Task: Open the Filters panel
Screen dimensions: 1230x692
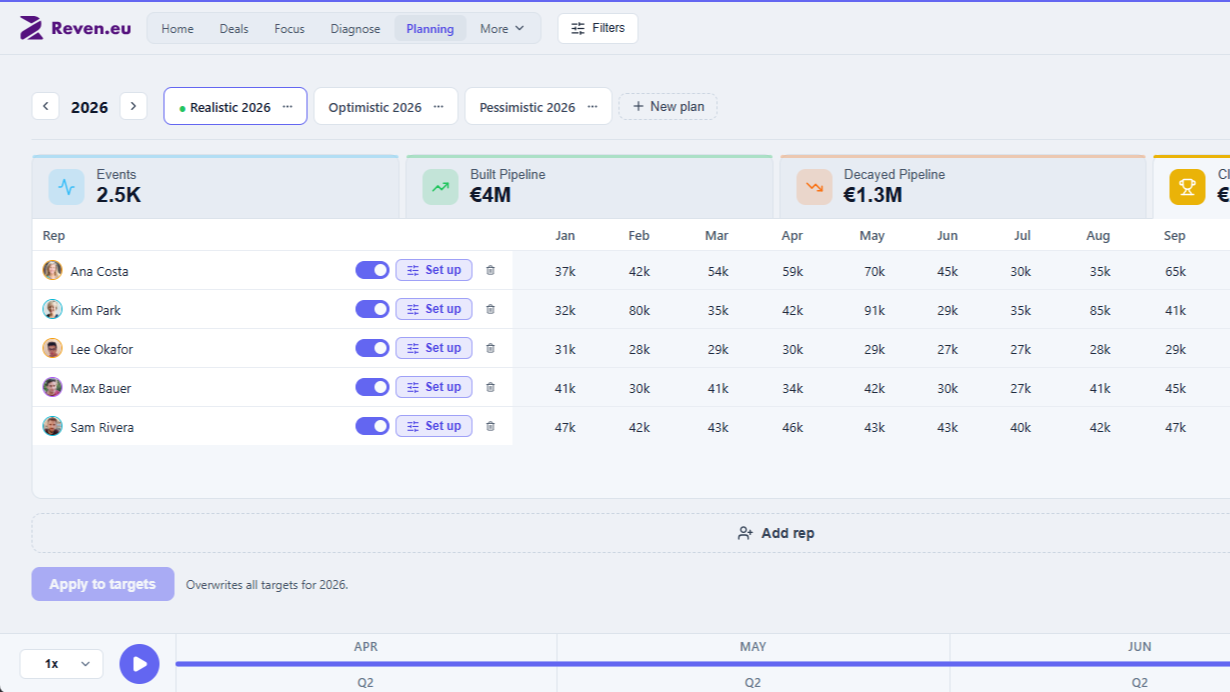Action: tap(598, 28)
